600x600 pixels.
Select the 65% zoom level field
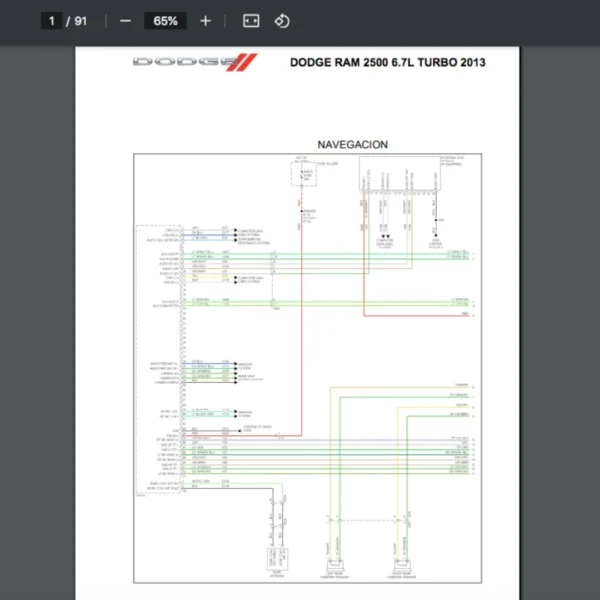coord(165,21)
